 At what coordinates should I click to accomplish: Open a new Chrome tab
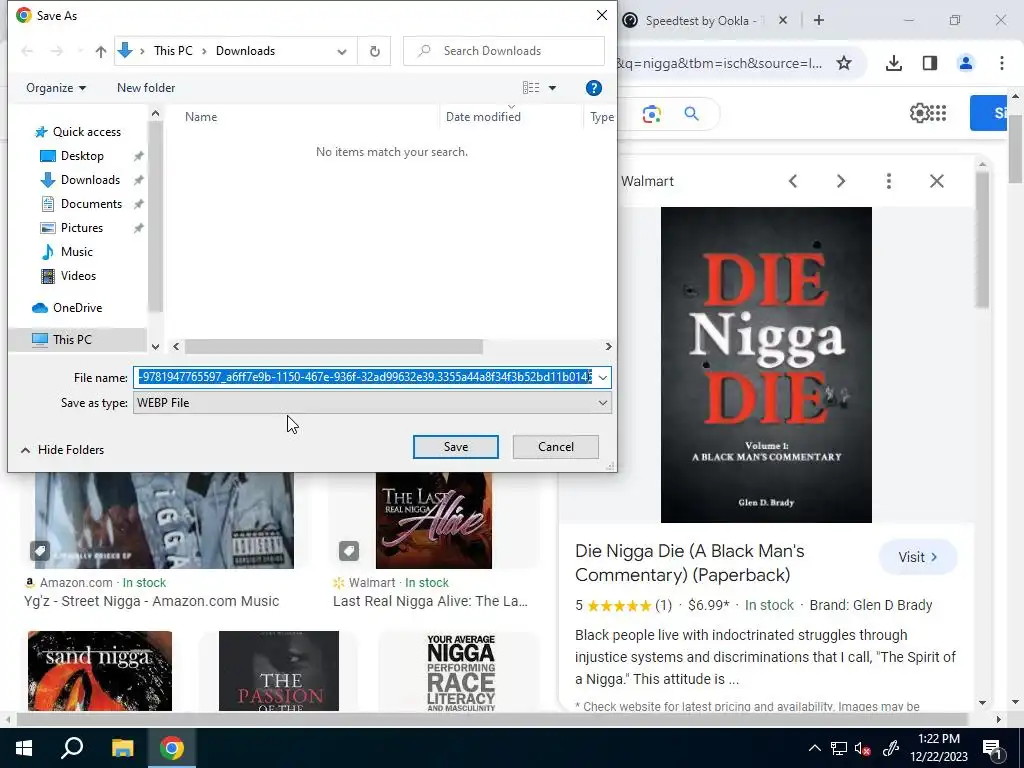coord(818,20)
